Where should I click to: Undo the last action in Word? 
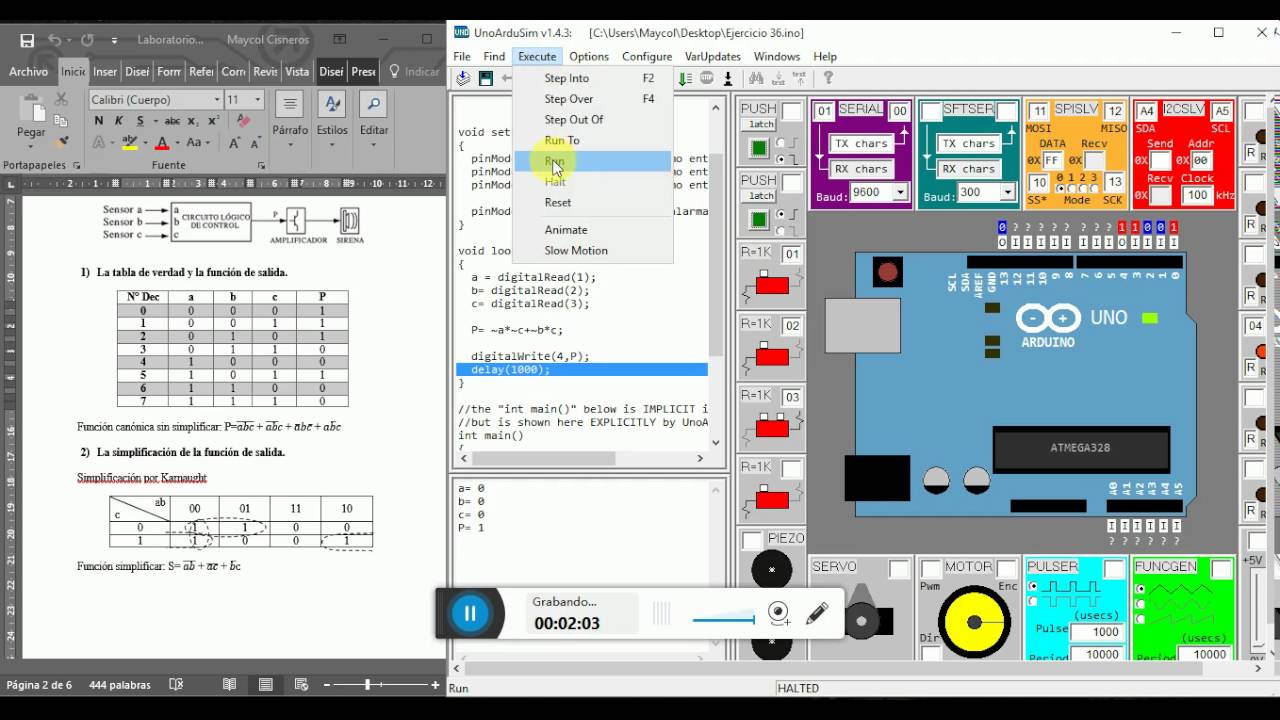(54, 40)
